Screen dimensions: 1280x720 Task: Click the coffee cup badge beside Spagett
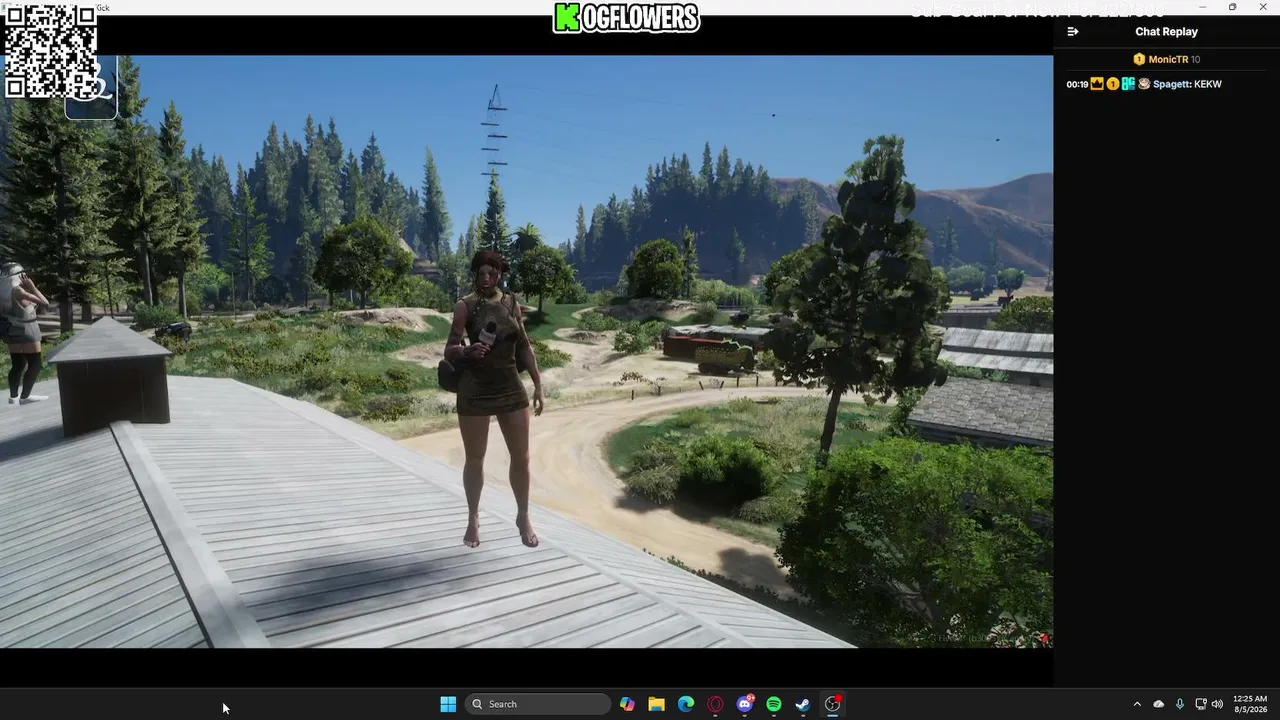pyautogui.click(x=1144, y=84)
